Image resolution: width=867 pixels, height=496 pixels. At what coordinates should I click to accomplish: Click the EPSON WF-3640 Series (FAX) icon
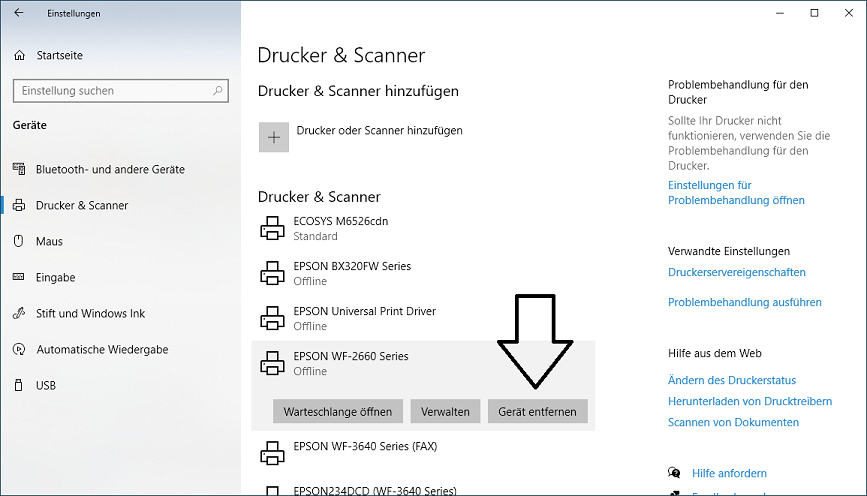click(272, 453)
